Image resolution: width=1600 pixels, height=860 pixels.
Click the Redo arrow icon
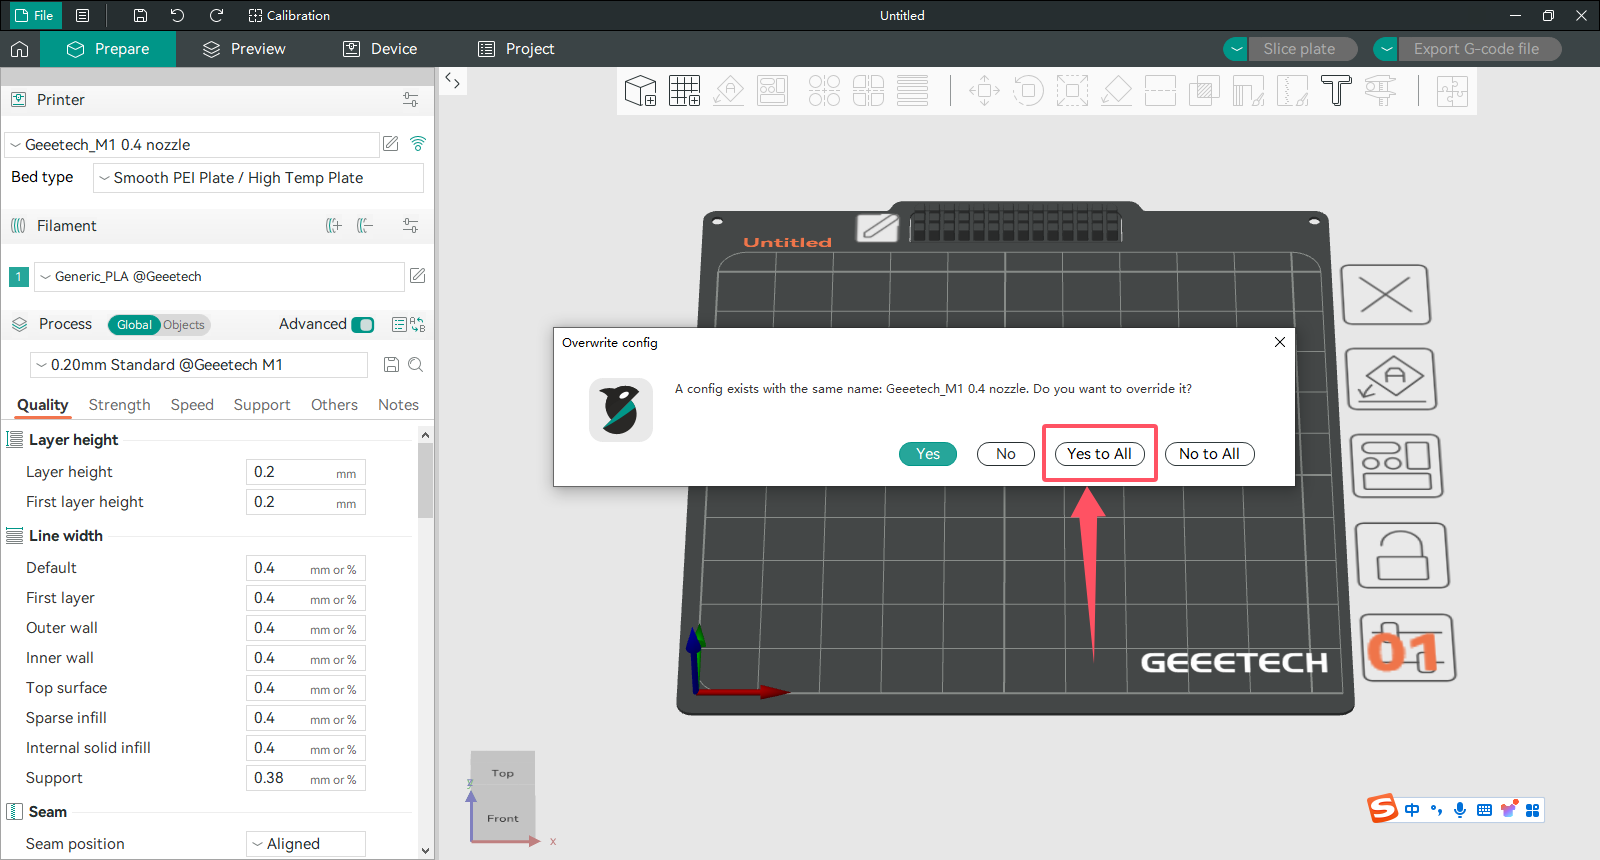(216, 15)
